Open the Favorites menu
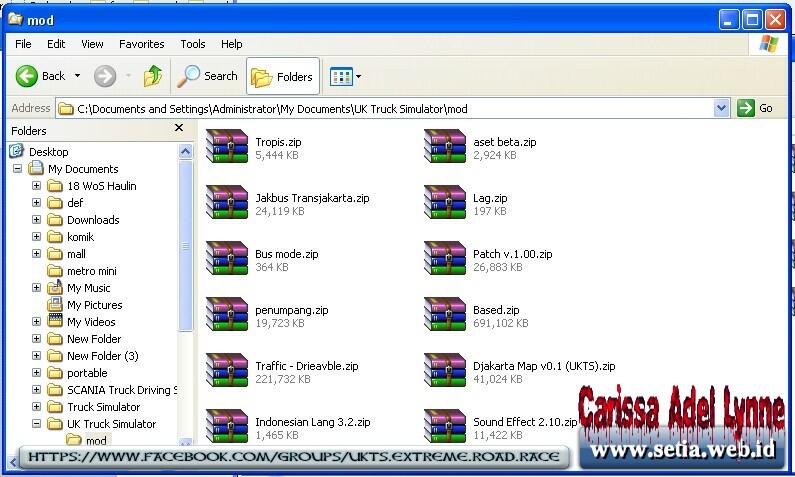Viewport: 795px width, 477px height. coord(141,44)
